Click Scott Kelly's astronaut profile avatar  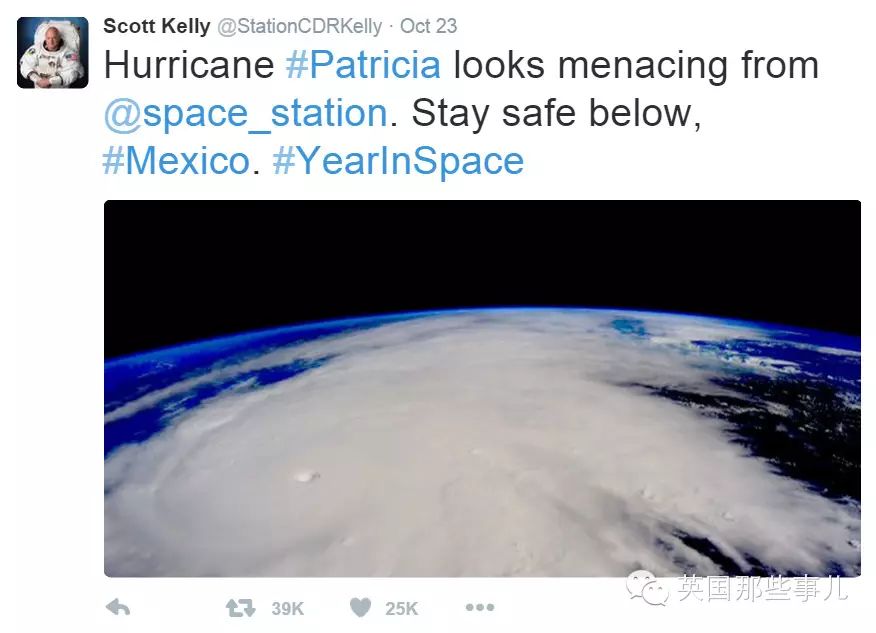click(53, 53)
